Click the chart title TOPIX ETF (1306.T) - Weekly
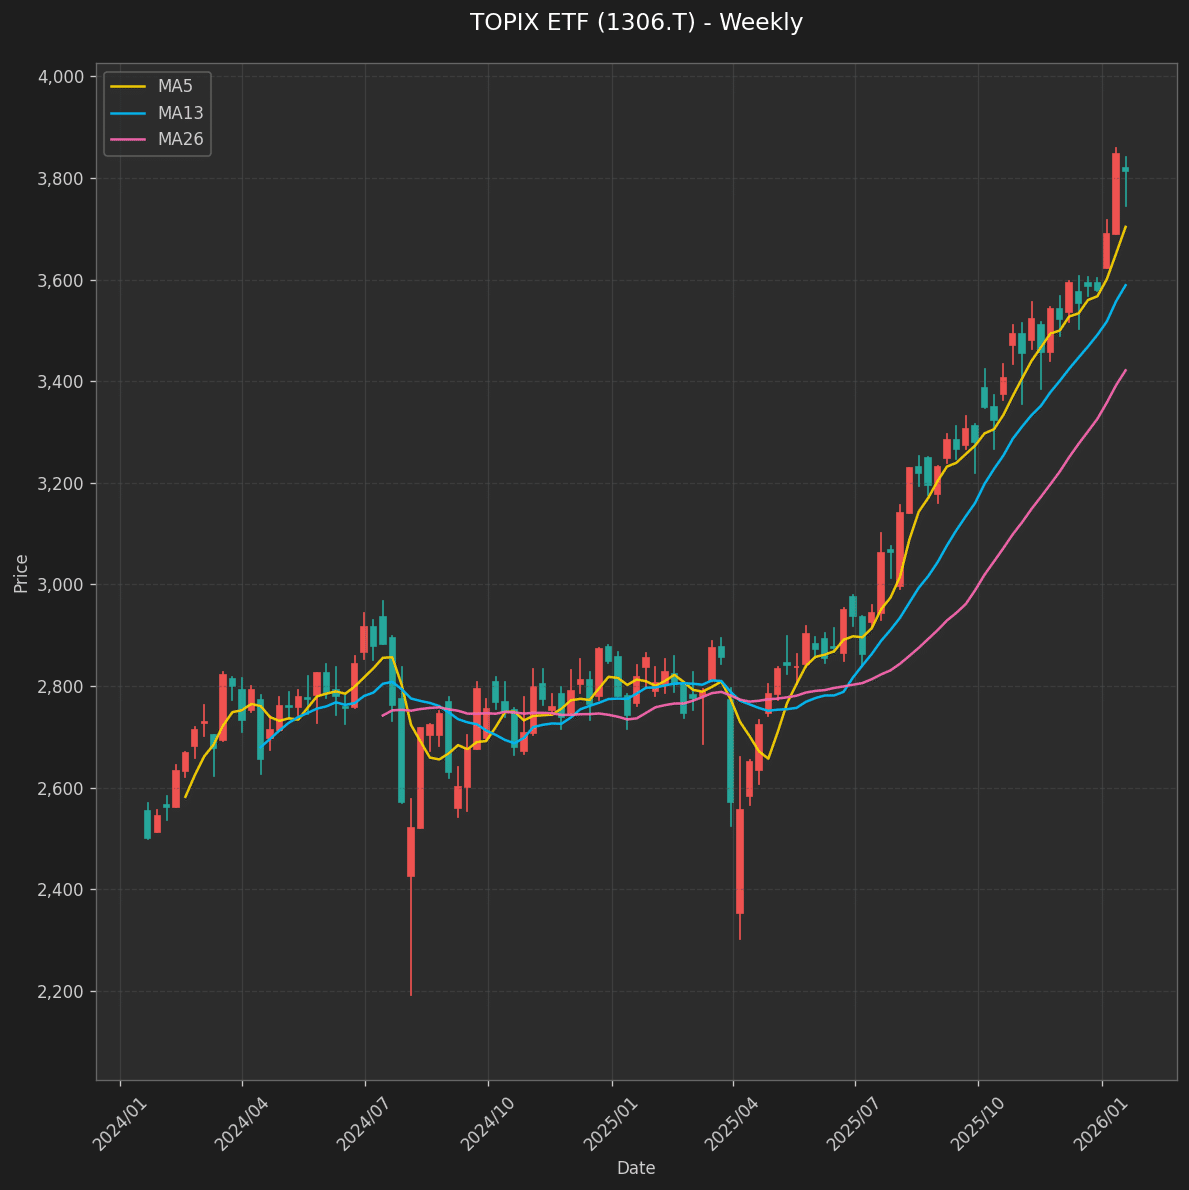The width and height of the screenshot is (1189, 1190). click(x=636, y=22)
